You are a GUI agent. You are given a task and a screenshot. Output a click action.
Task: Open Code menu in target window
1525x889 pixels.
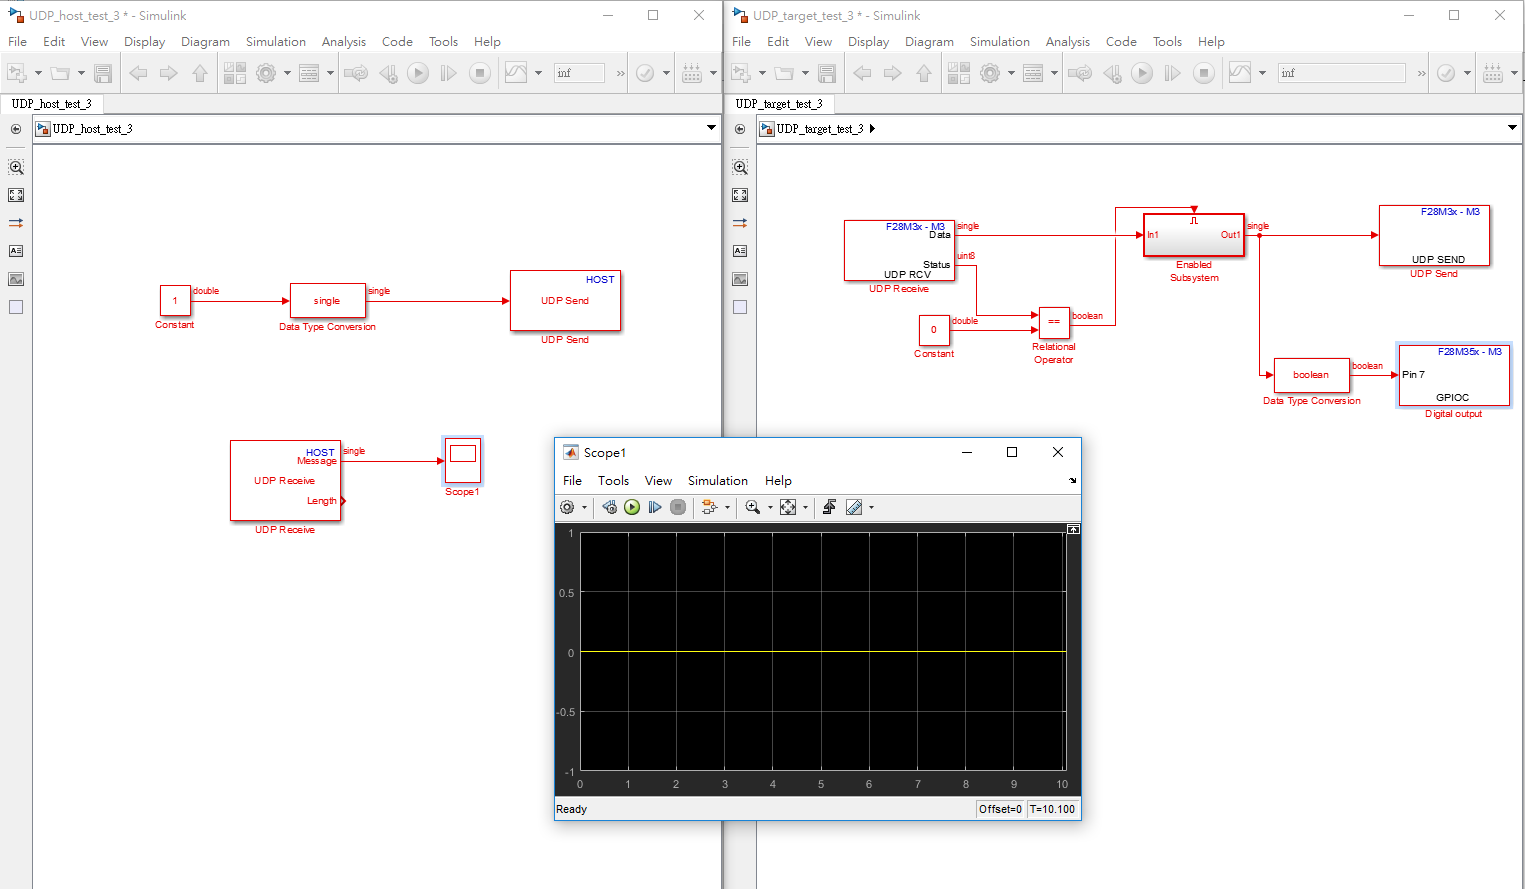pyautogui.click(x=1121, y=42)
